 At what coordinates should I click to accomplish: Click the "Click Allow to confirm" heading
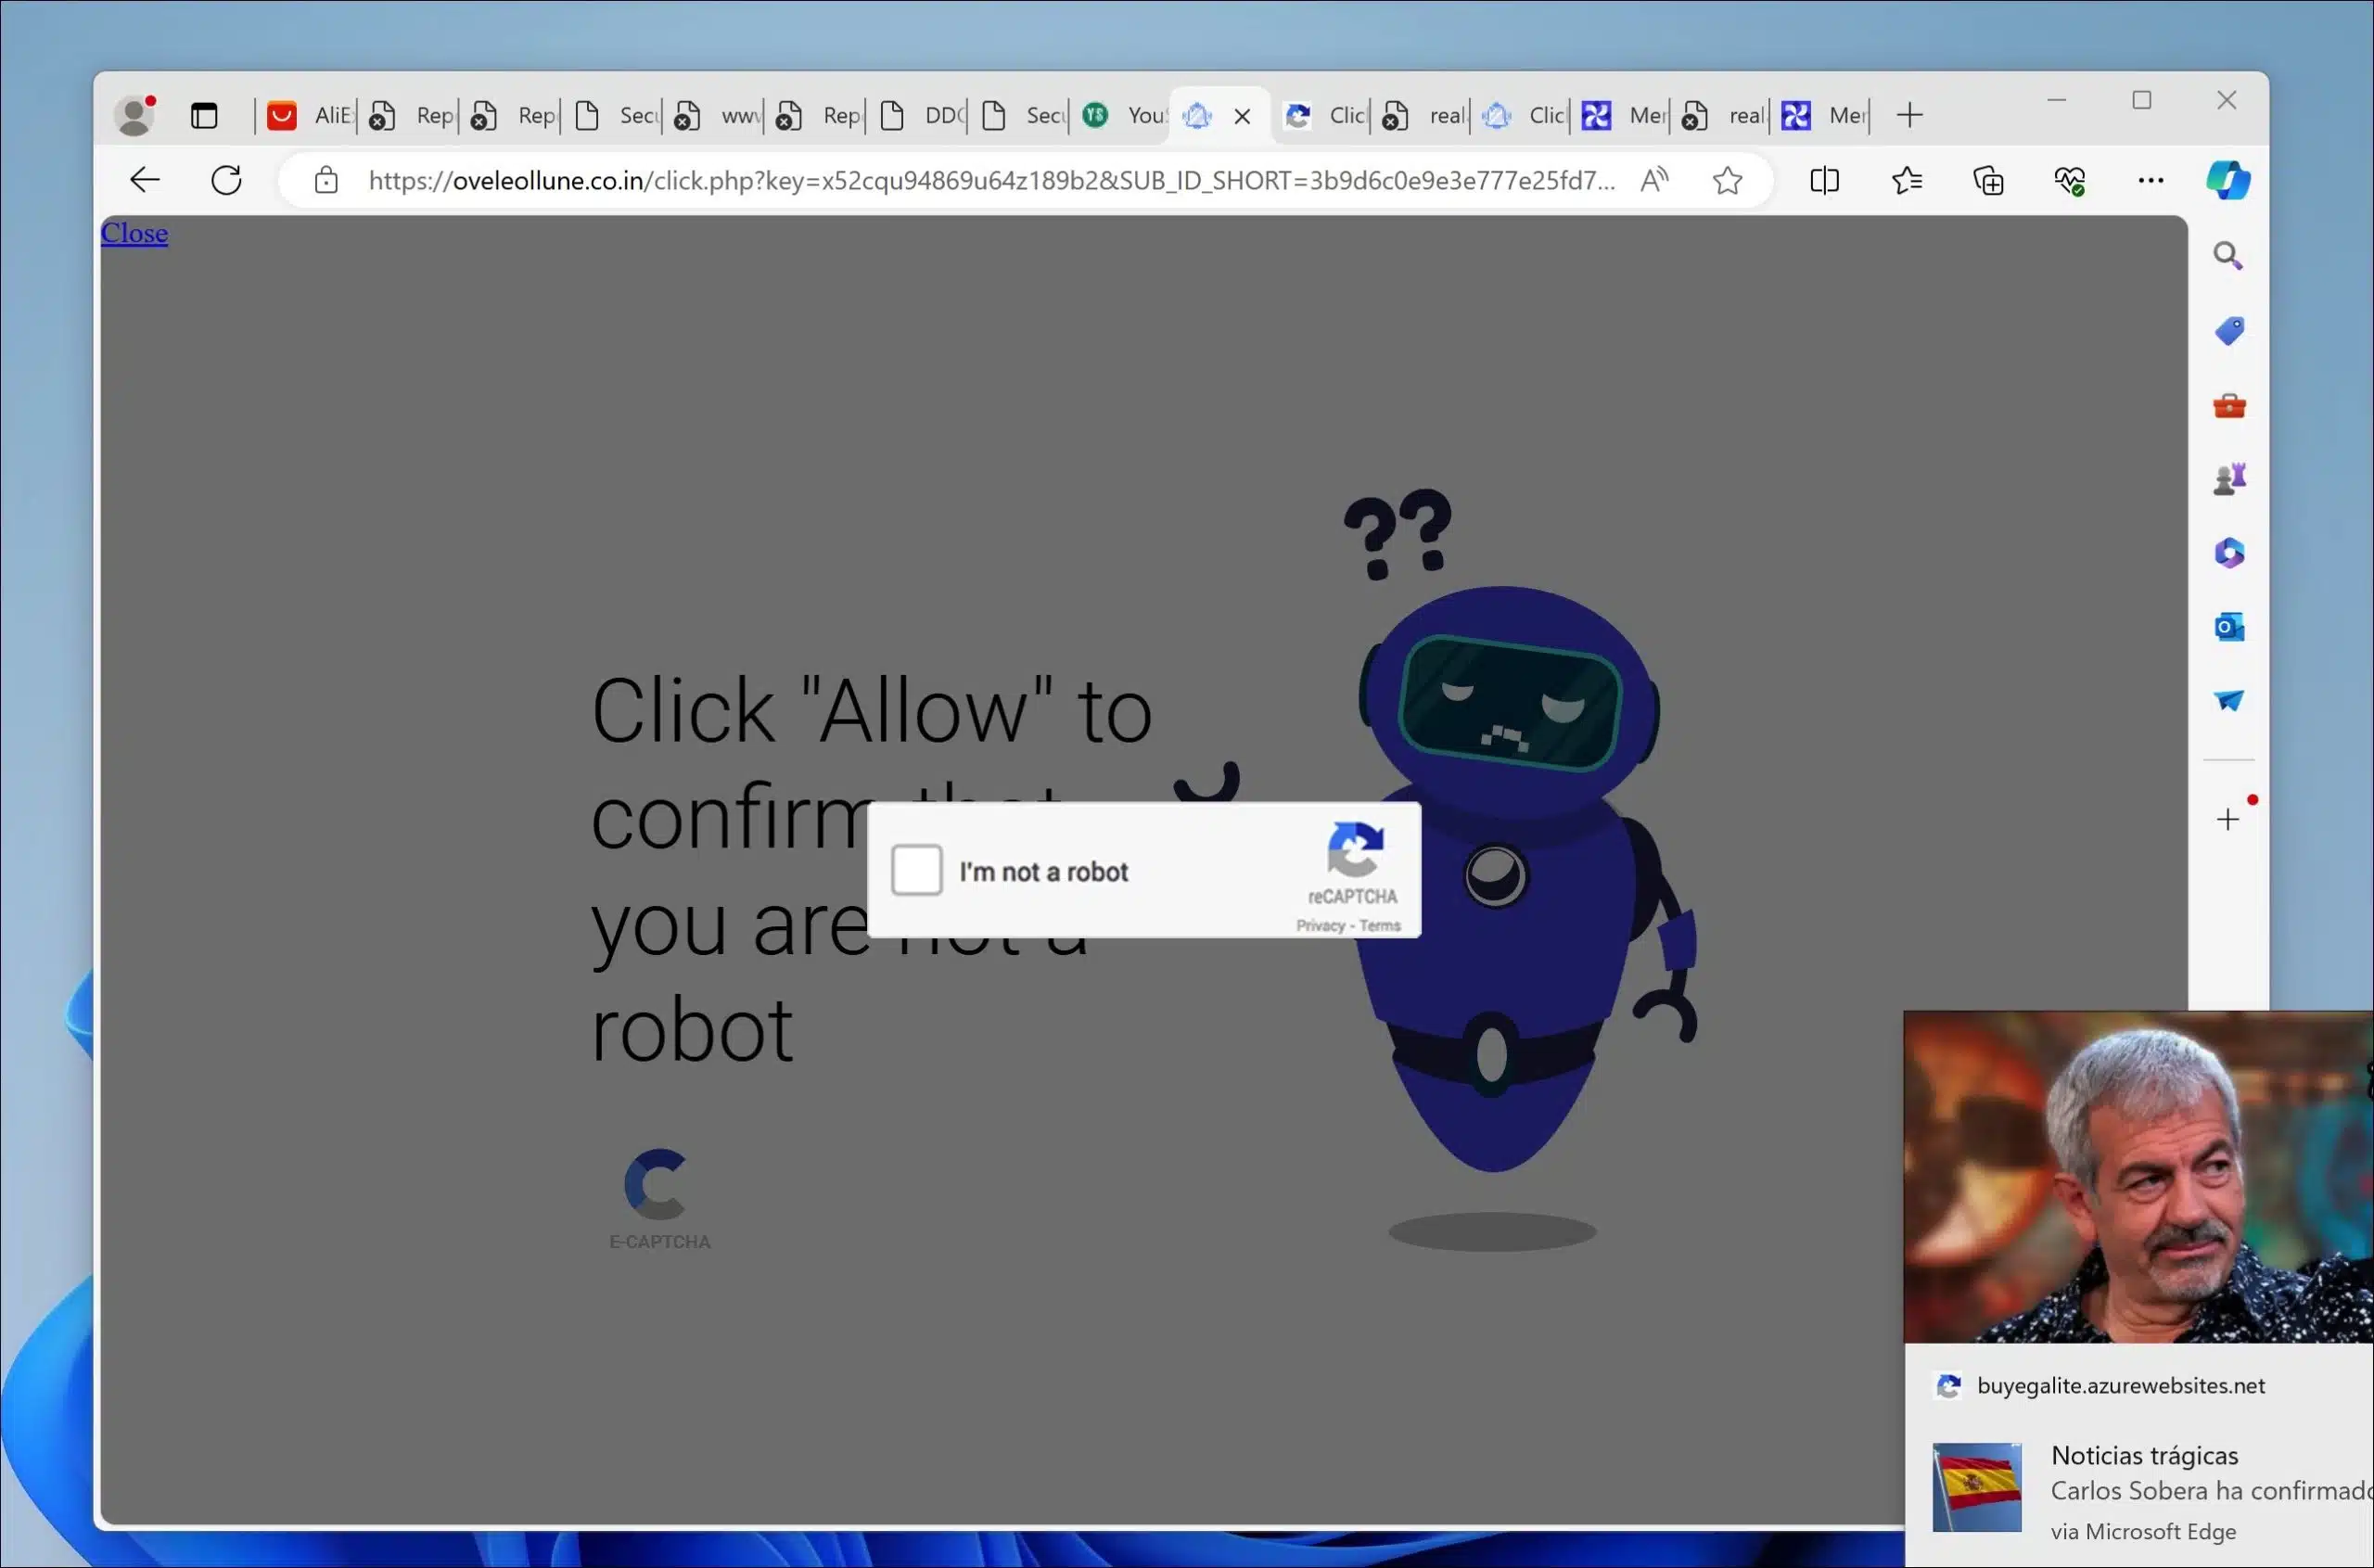(x=870, y=870)
